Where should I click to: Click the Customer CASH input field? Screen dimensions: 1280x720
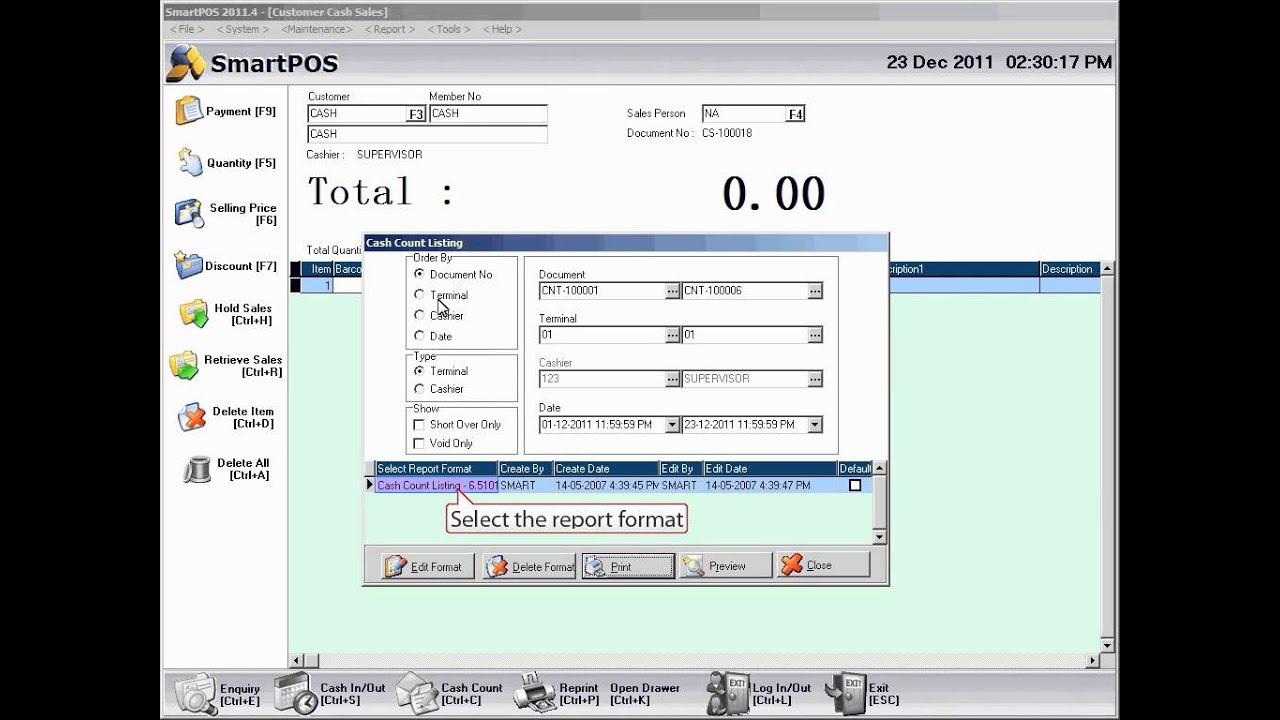click(357, 114)
